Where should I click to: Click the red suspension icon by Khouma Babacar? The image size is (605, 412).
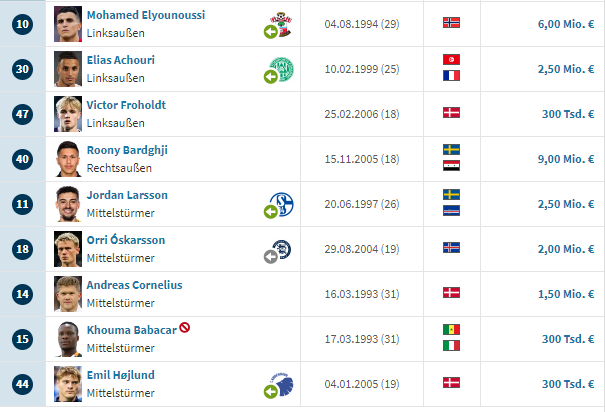pyautogui.click(x=185, y=327)
